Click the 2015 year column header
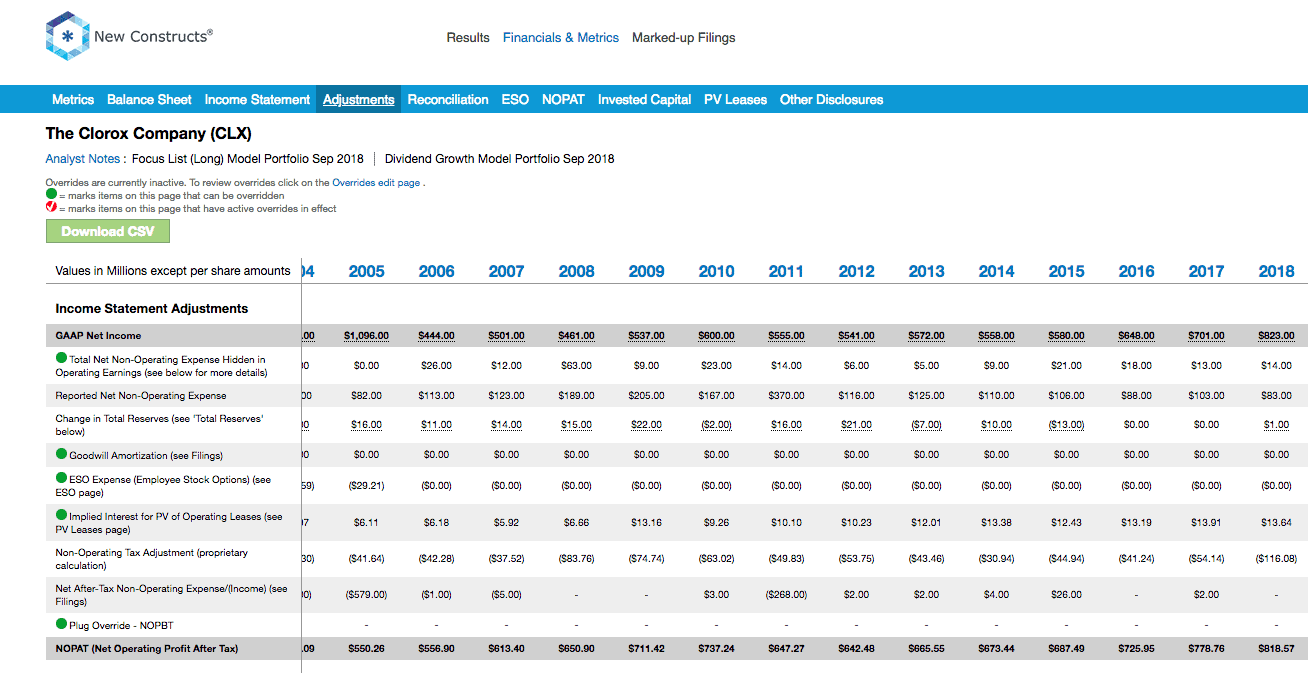This screenshot has width=1308, height=673. (1066, 271)
